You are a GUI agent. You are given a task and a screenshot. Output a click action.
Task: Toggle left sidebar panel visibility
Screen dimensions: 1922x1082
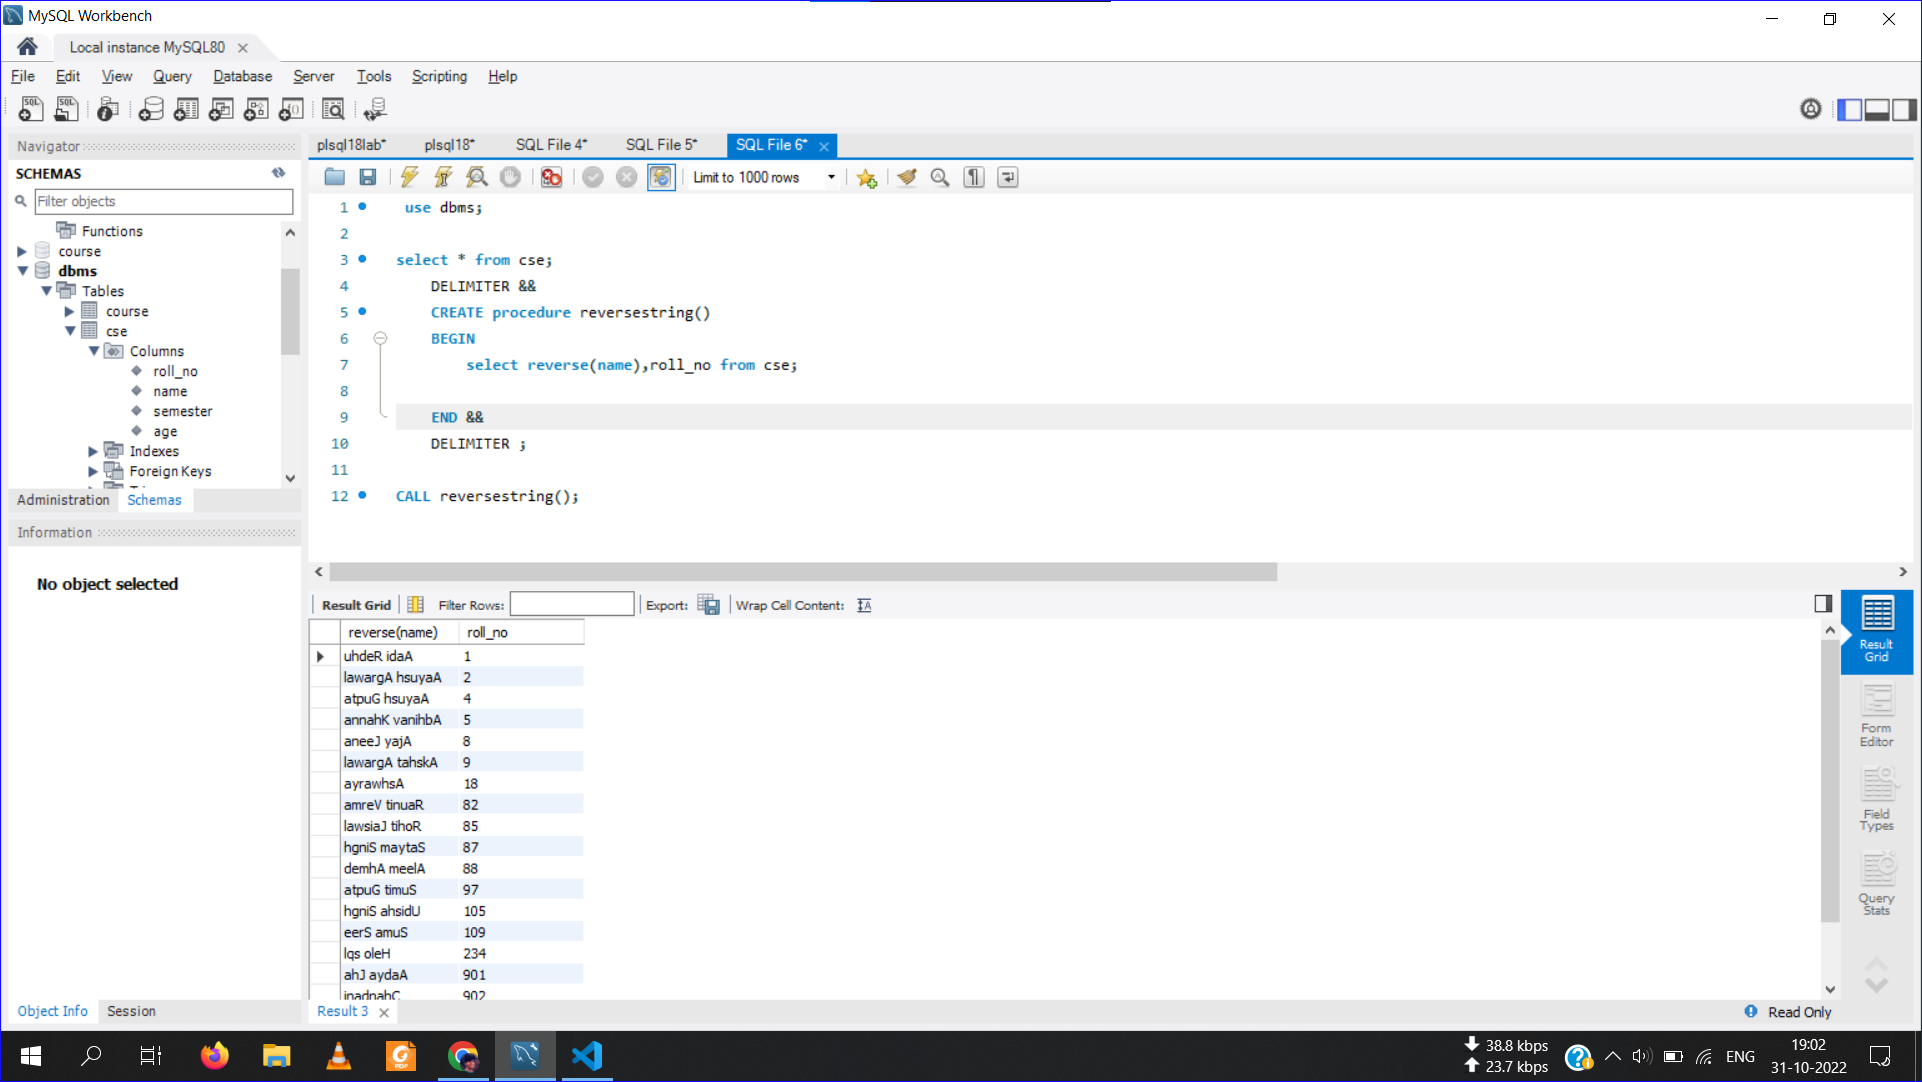[1849, 109]
